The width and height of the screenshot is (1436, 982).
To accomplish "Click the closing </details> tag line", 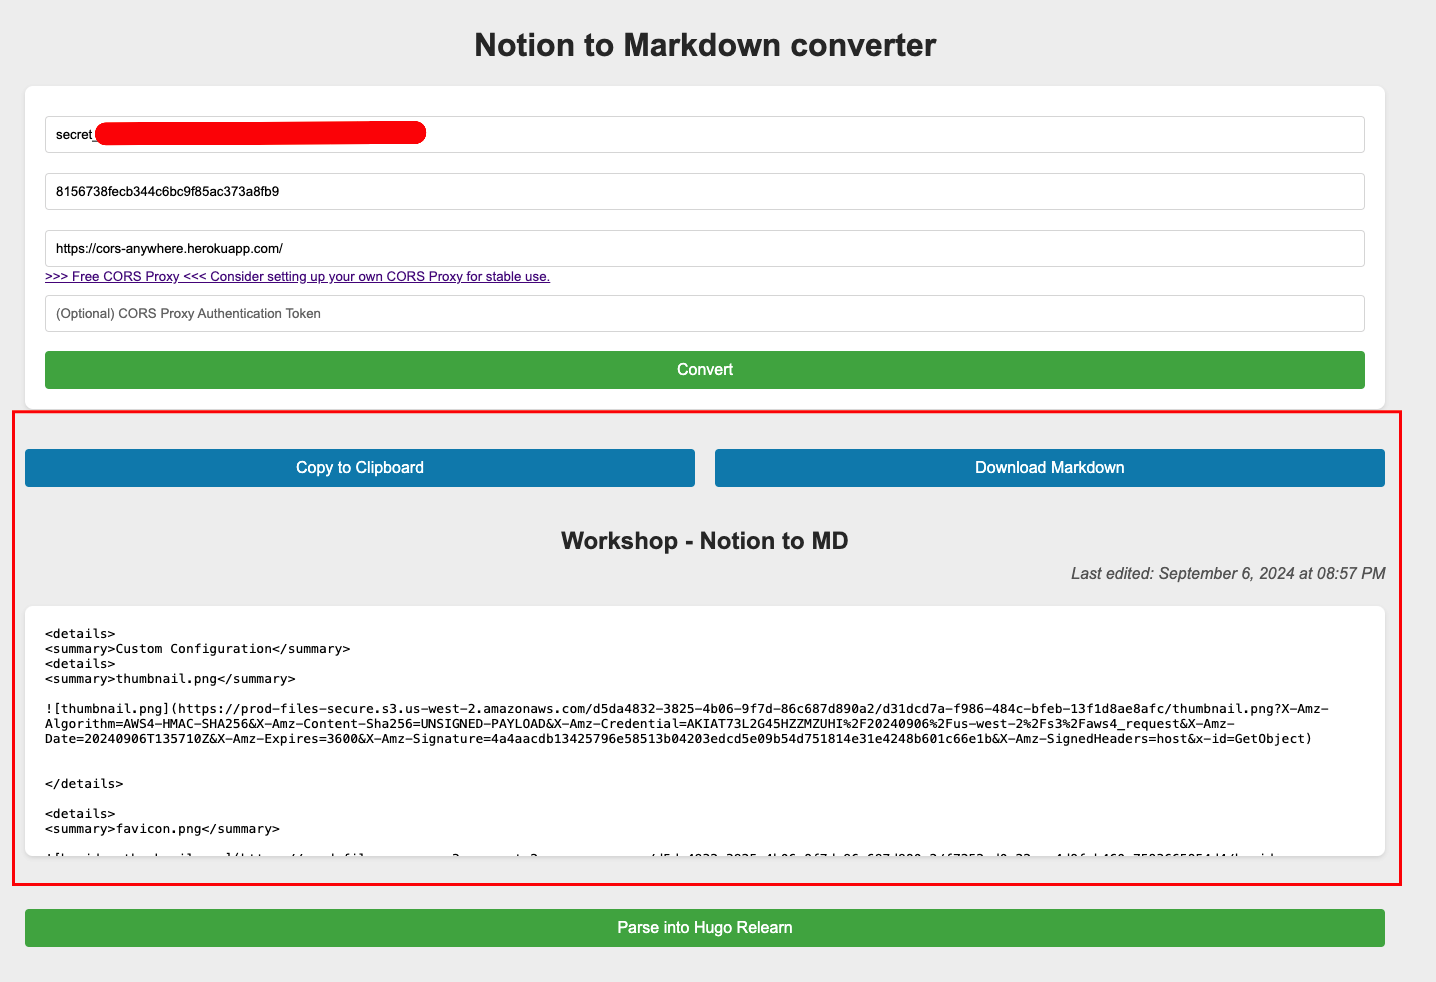I will [x=84, y=784].
